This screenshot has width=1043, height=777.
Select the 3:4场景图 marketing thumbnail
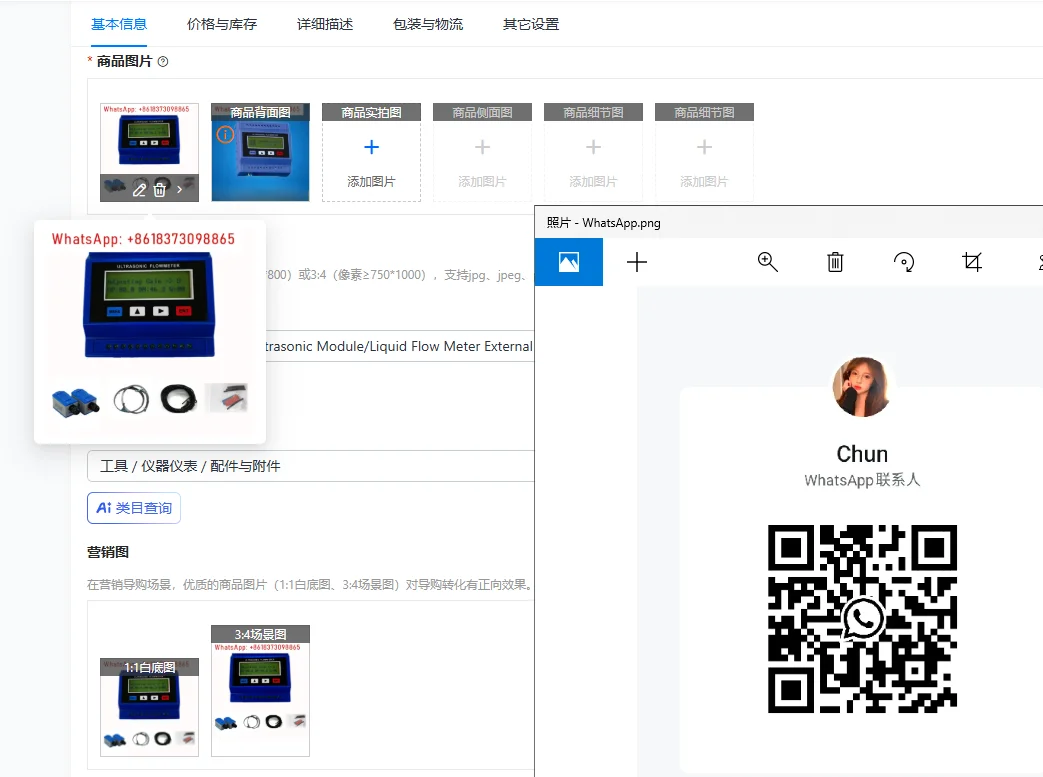point(260,691)
